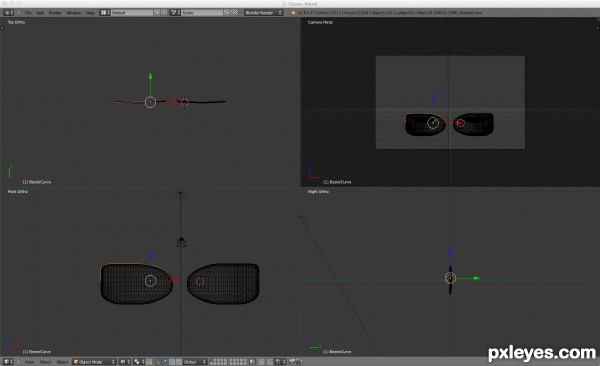Click the OpenGL render image icon

coord(292,362)
